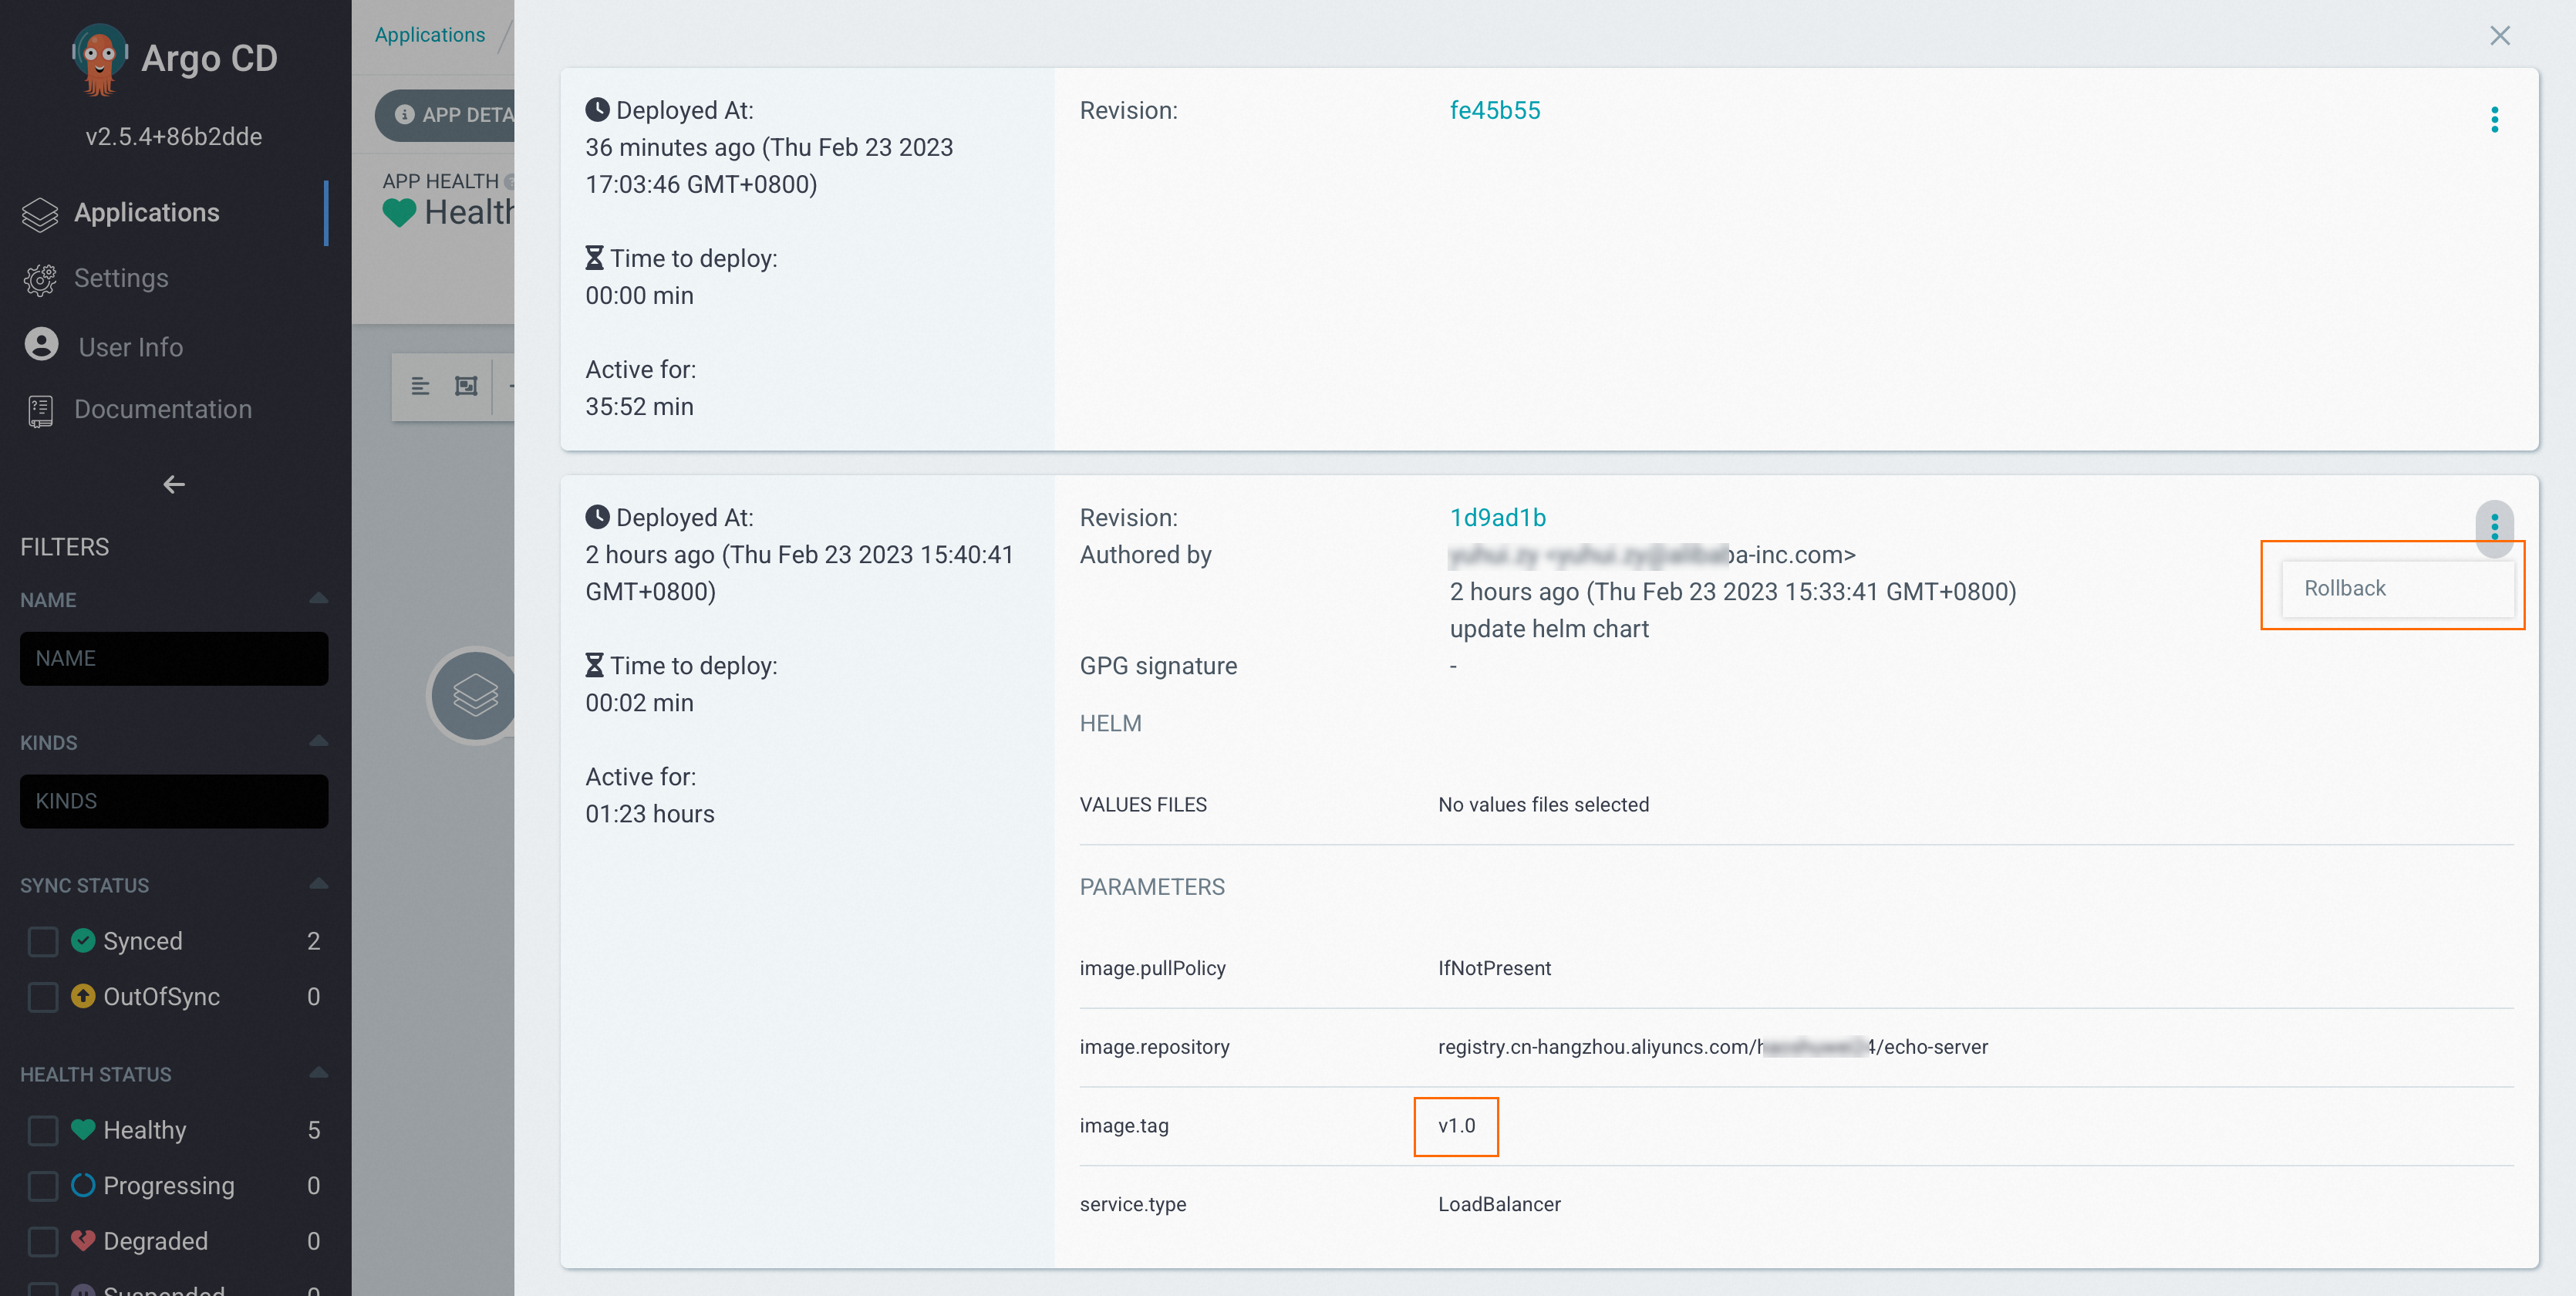Collapse the KINDS filter section
Viewport: 2576px width, 1296px height.
tap(318, 742)
